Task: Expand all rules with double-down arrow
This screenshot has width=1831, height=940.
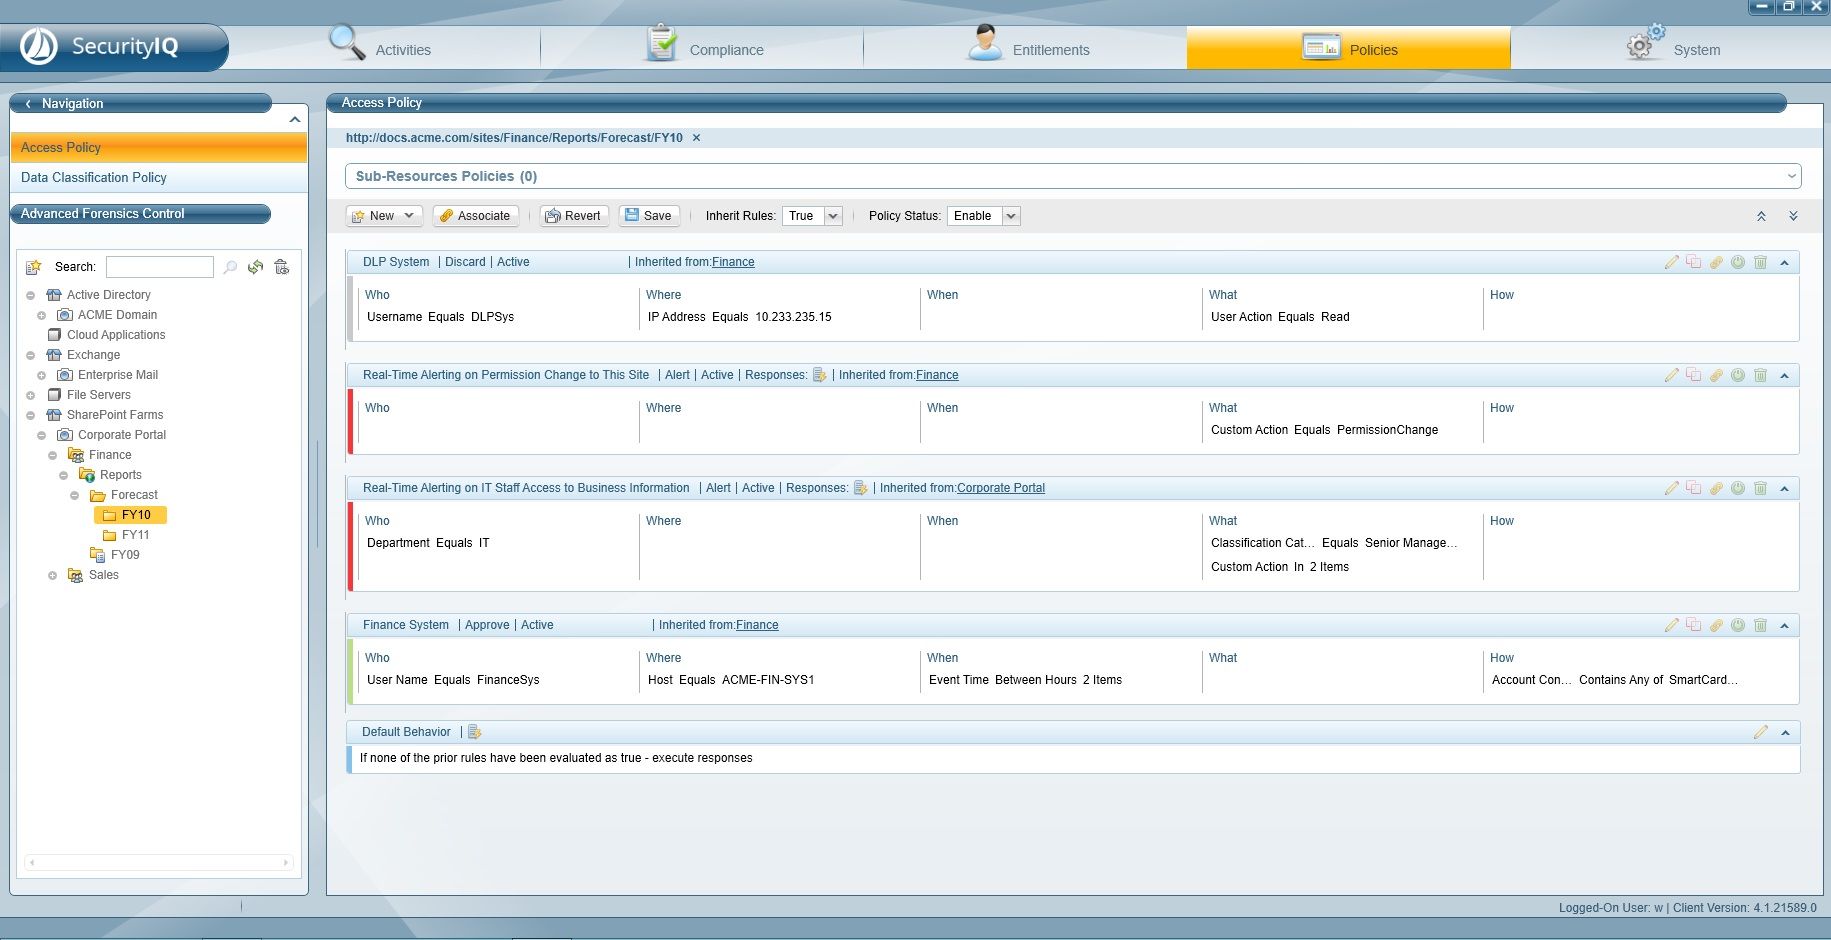Action: point(1793,216)
